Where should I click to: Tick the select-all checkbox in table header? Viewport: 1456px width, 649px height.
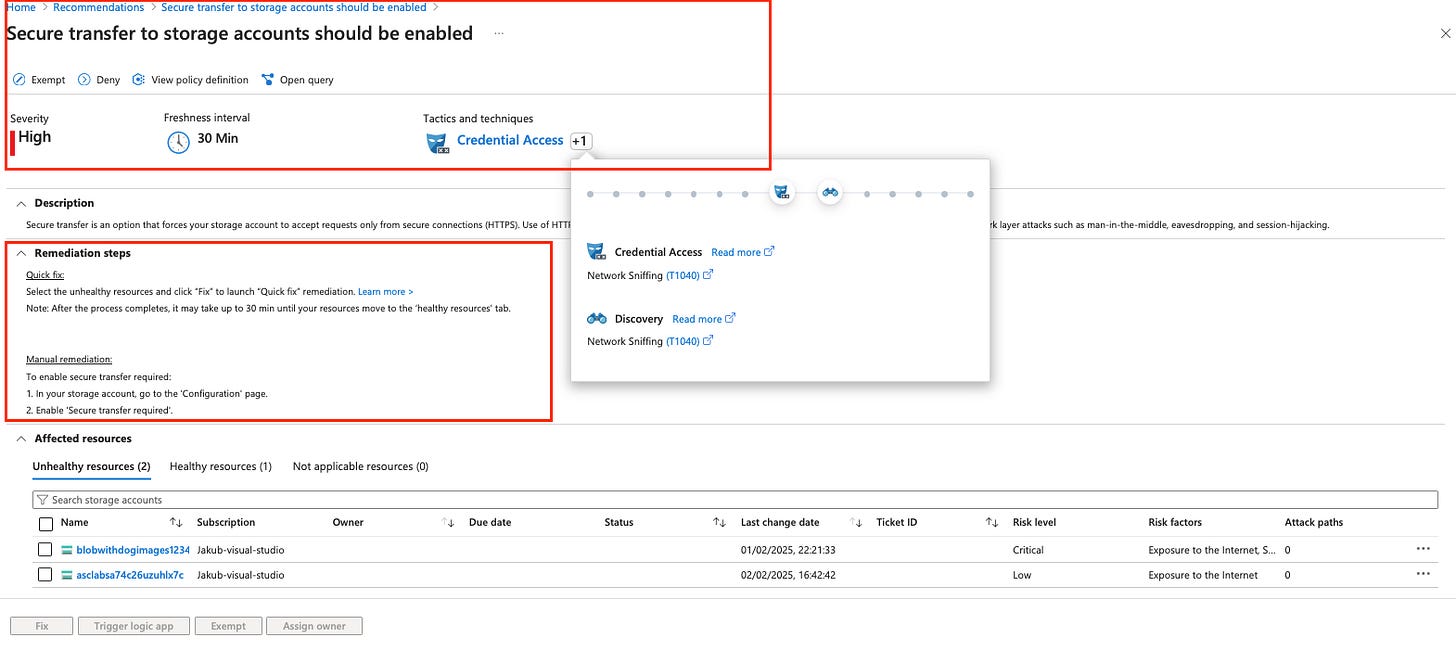pyautogui.click(x=45, y=523)
